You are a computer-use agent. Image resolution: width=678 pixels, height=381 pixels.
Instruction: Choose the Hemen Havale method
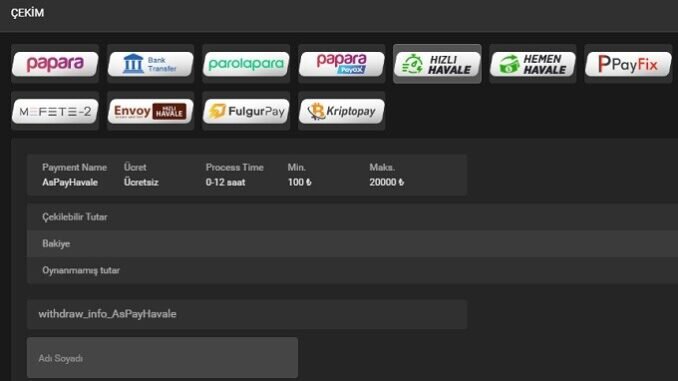[x=533, y=64]
